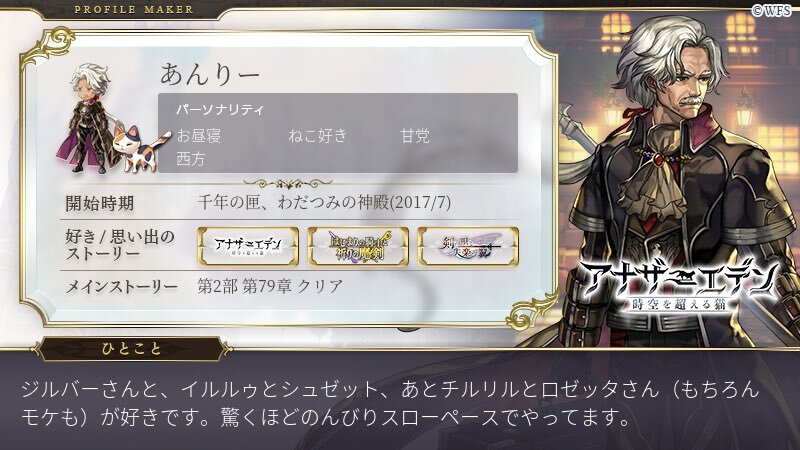This screenshot has height=450, width=800.
Task: Select the 'はじまりの騎士と祈りの魔剣' story badge
Action: [x=358, y=247]
